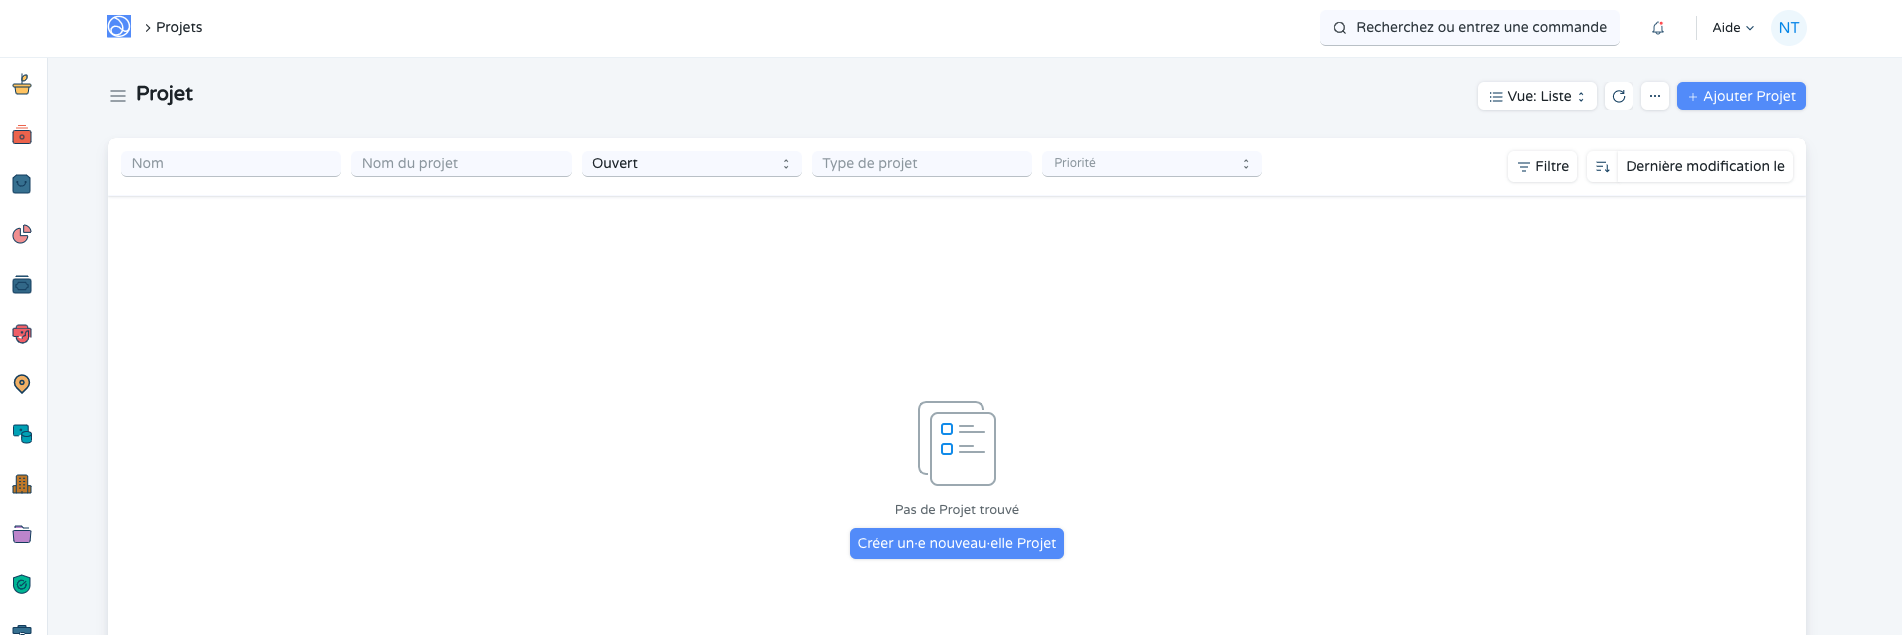The image size is (1902, 635).
Task: Click the purple folder sidebar icon
Action: click(x=22, y=534)
